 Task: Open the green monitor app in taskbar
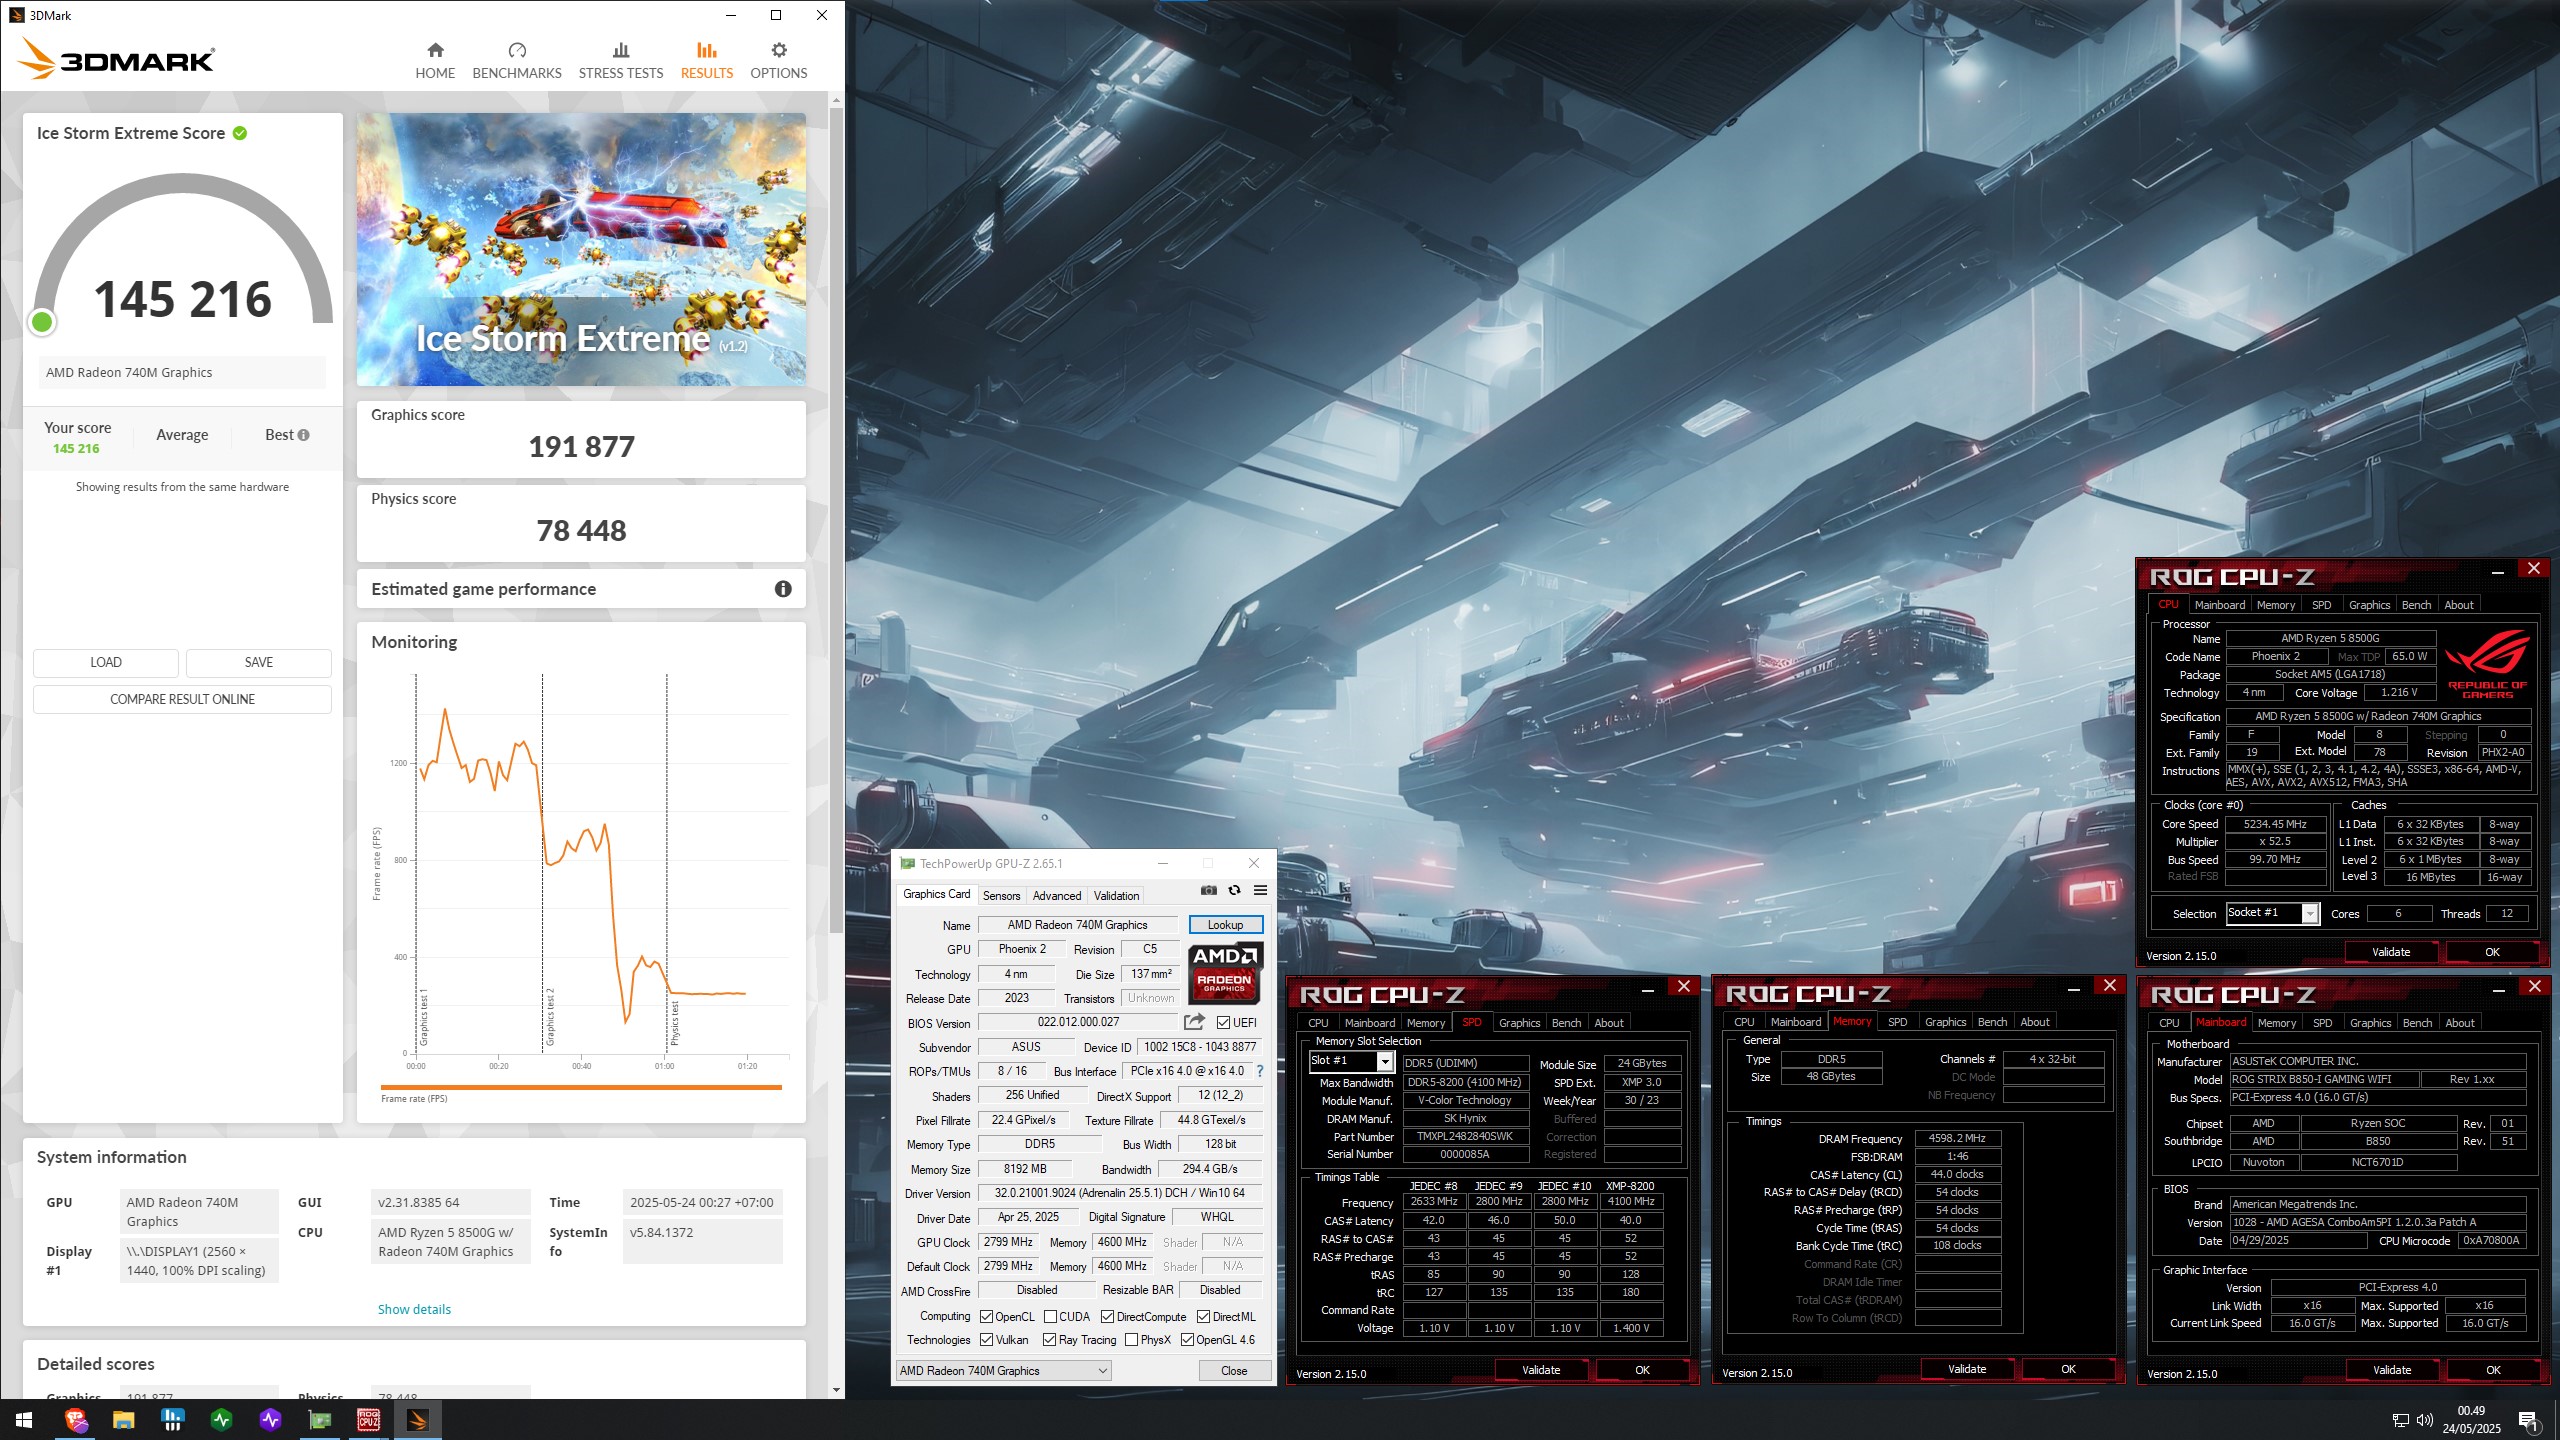coord(222,1420)
